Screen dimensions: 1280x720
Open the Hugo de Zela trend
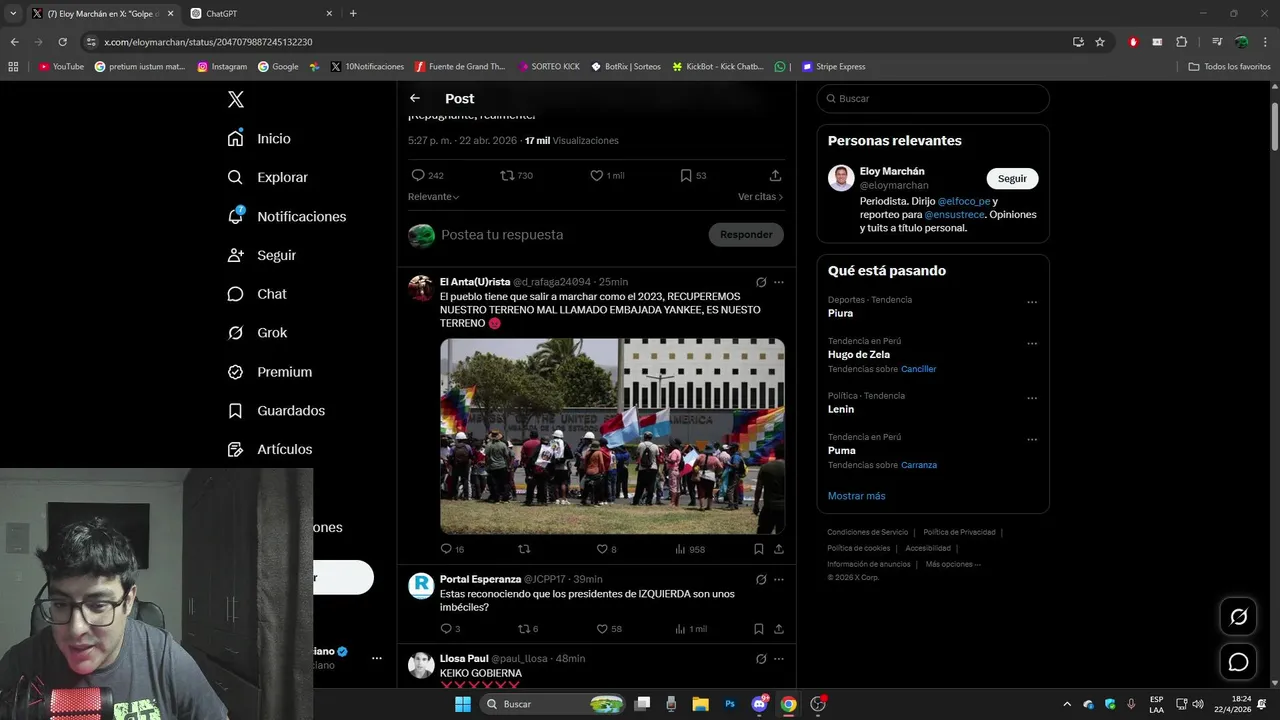pos(859,354)
